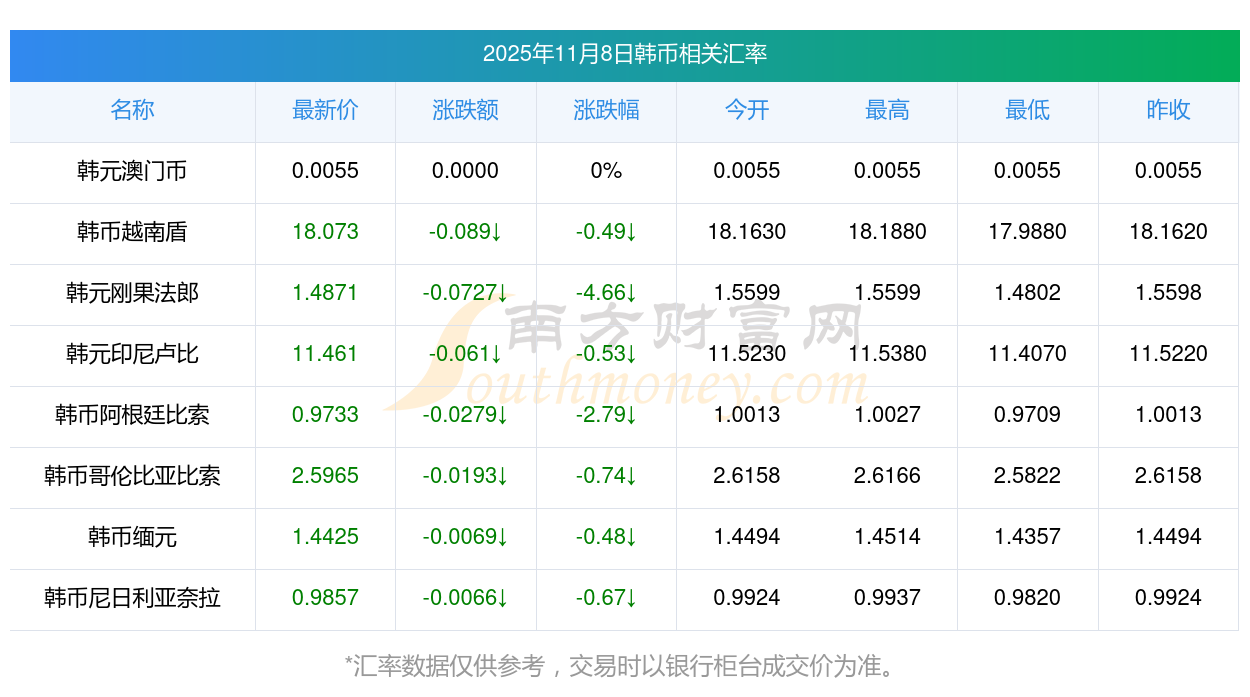Click the 涨跌额 column header

(465, 110)
